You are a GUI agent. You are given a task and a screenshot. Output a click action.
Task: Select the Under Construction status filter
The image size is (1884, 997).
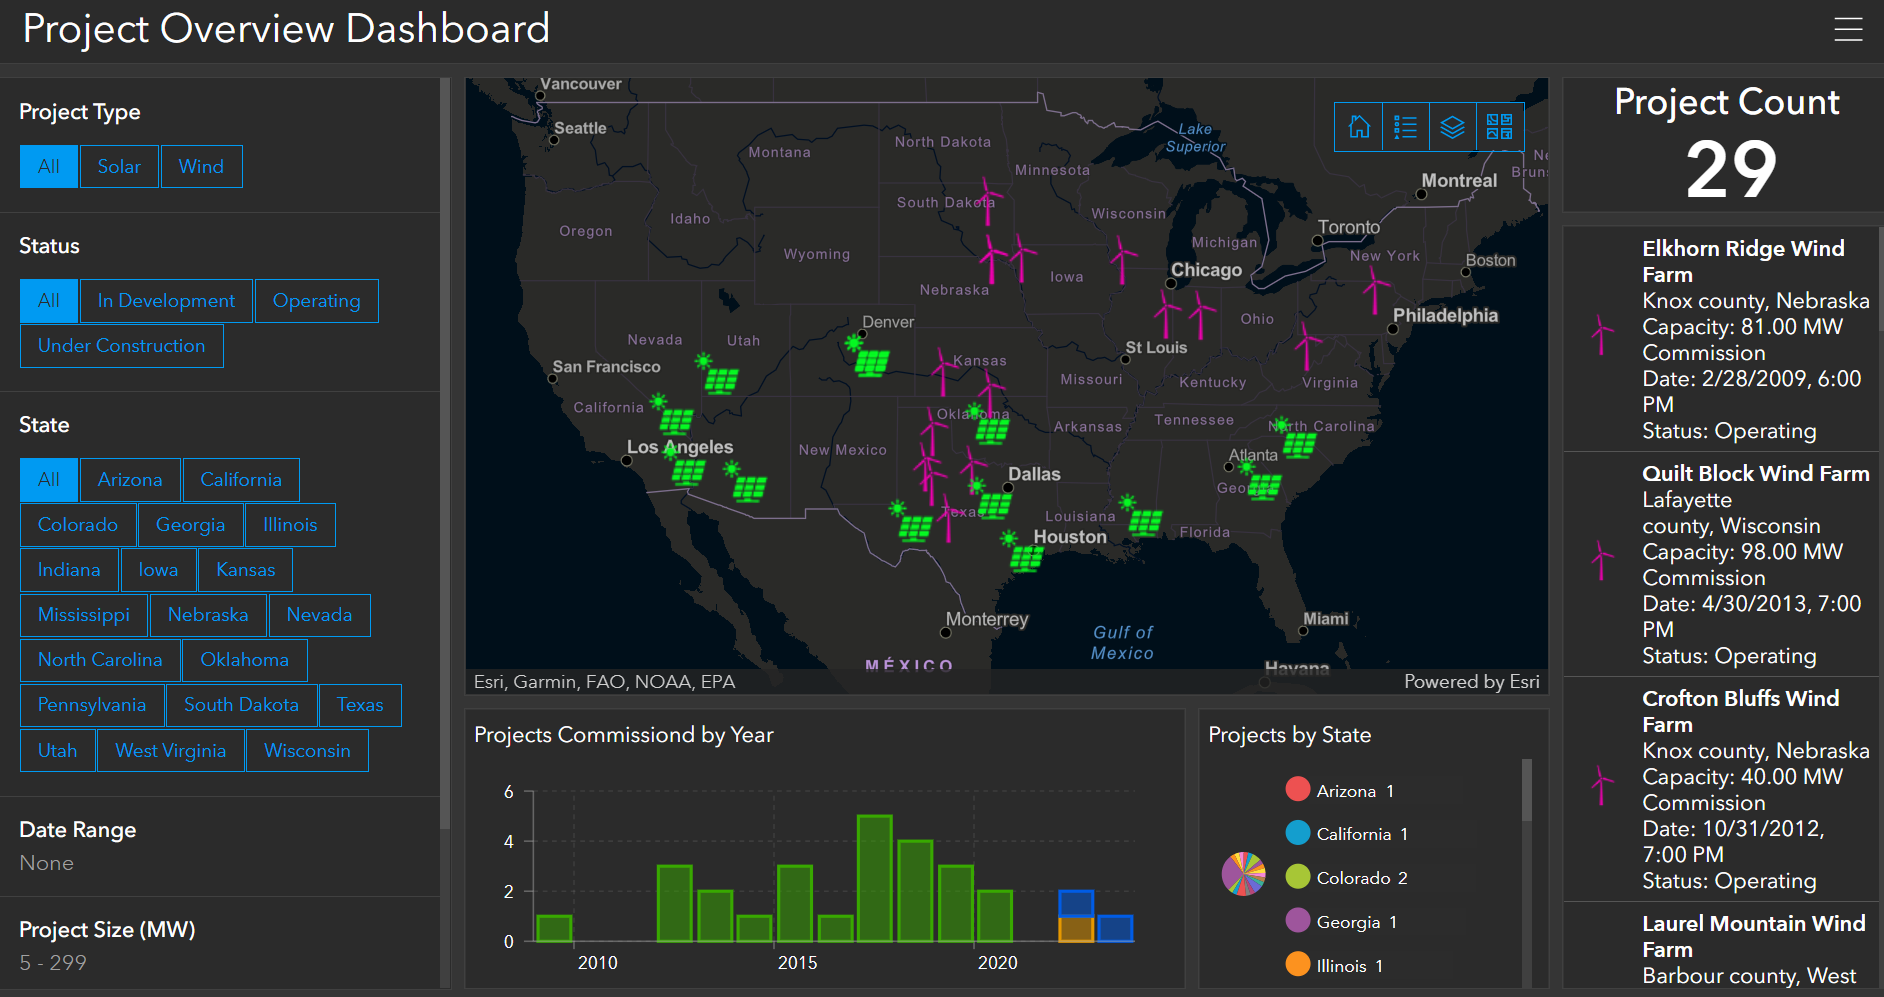121,346
